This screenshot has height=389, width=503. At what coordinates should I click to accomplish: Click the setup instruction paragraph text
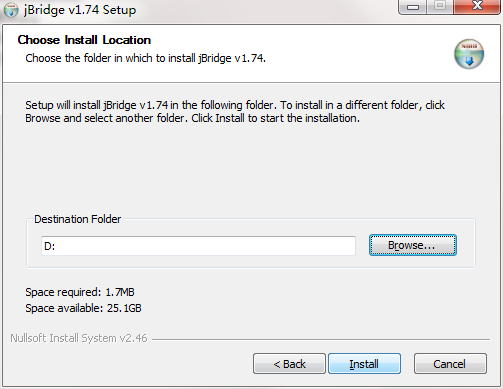[235, 112]
